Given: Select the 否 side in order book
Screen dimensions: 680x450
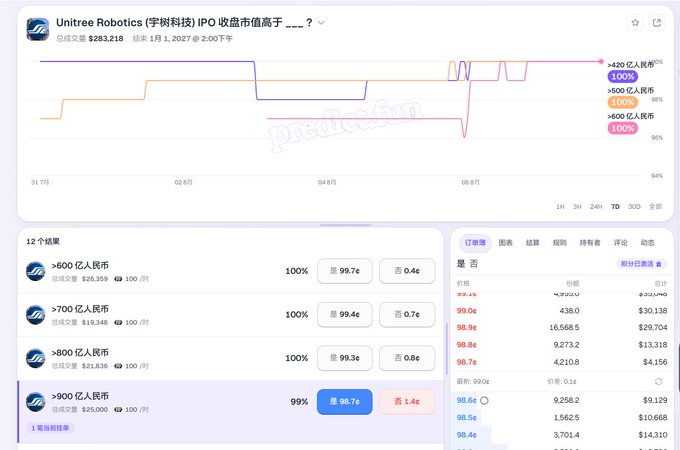Looking at the screenshot, I should (474, 264).
